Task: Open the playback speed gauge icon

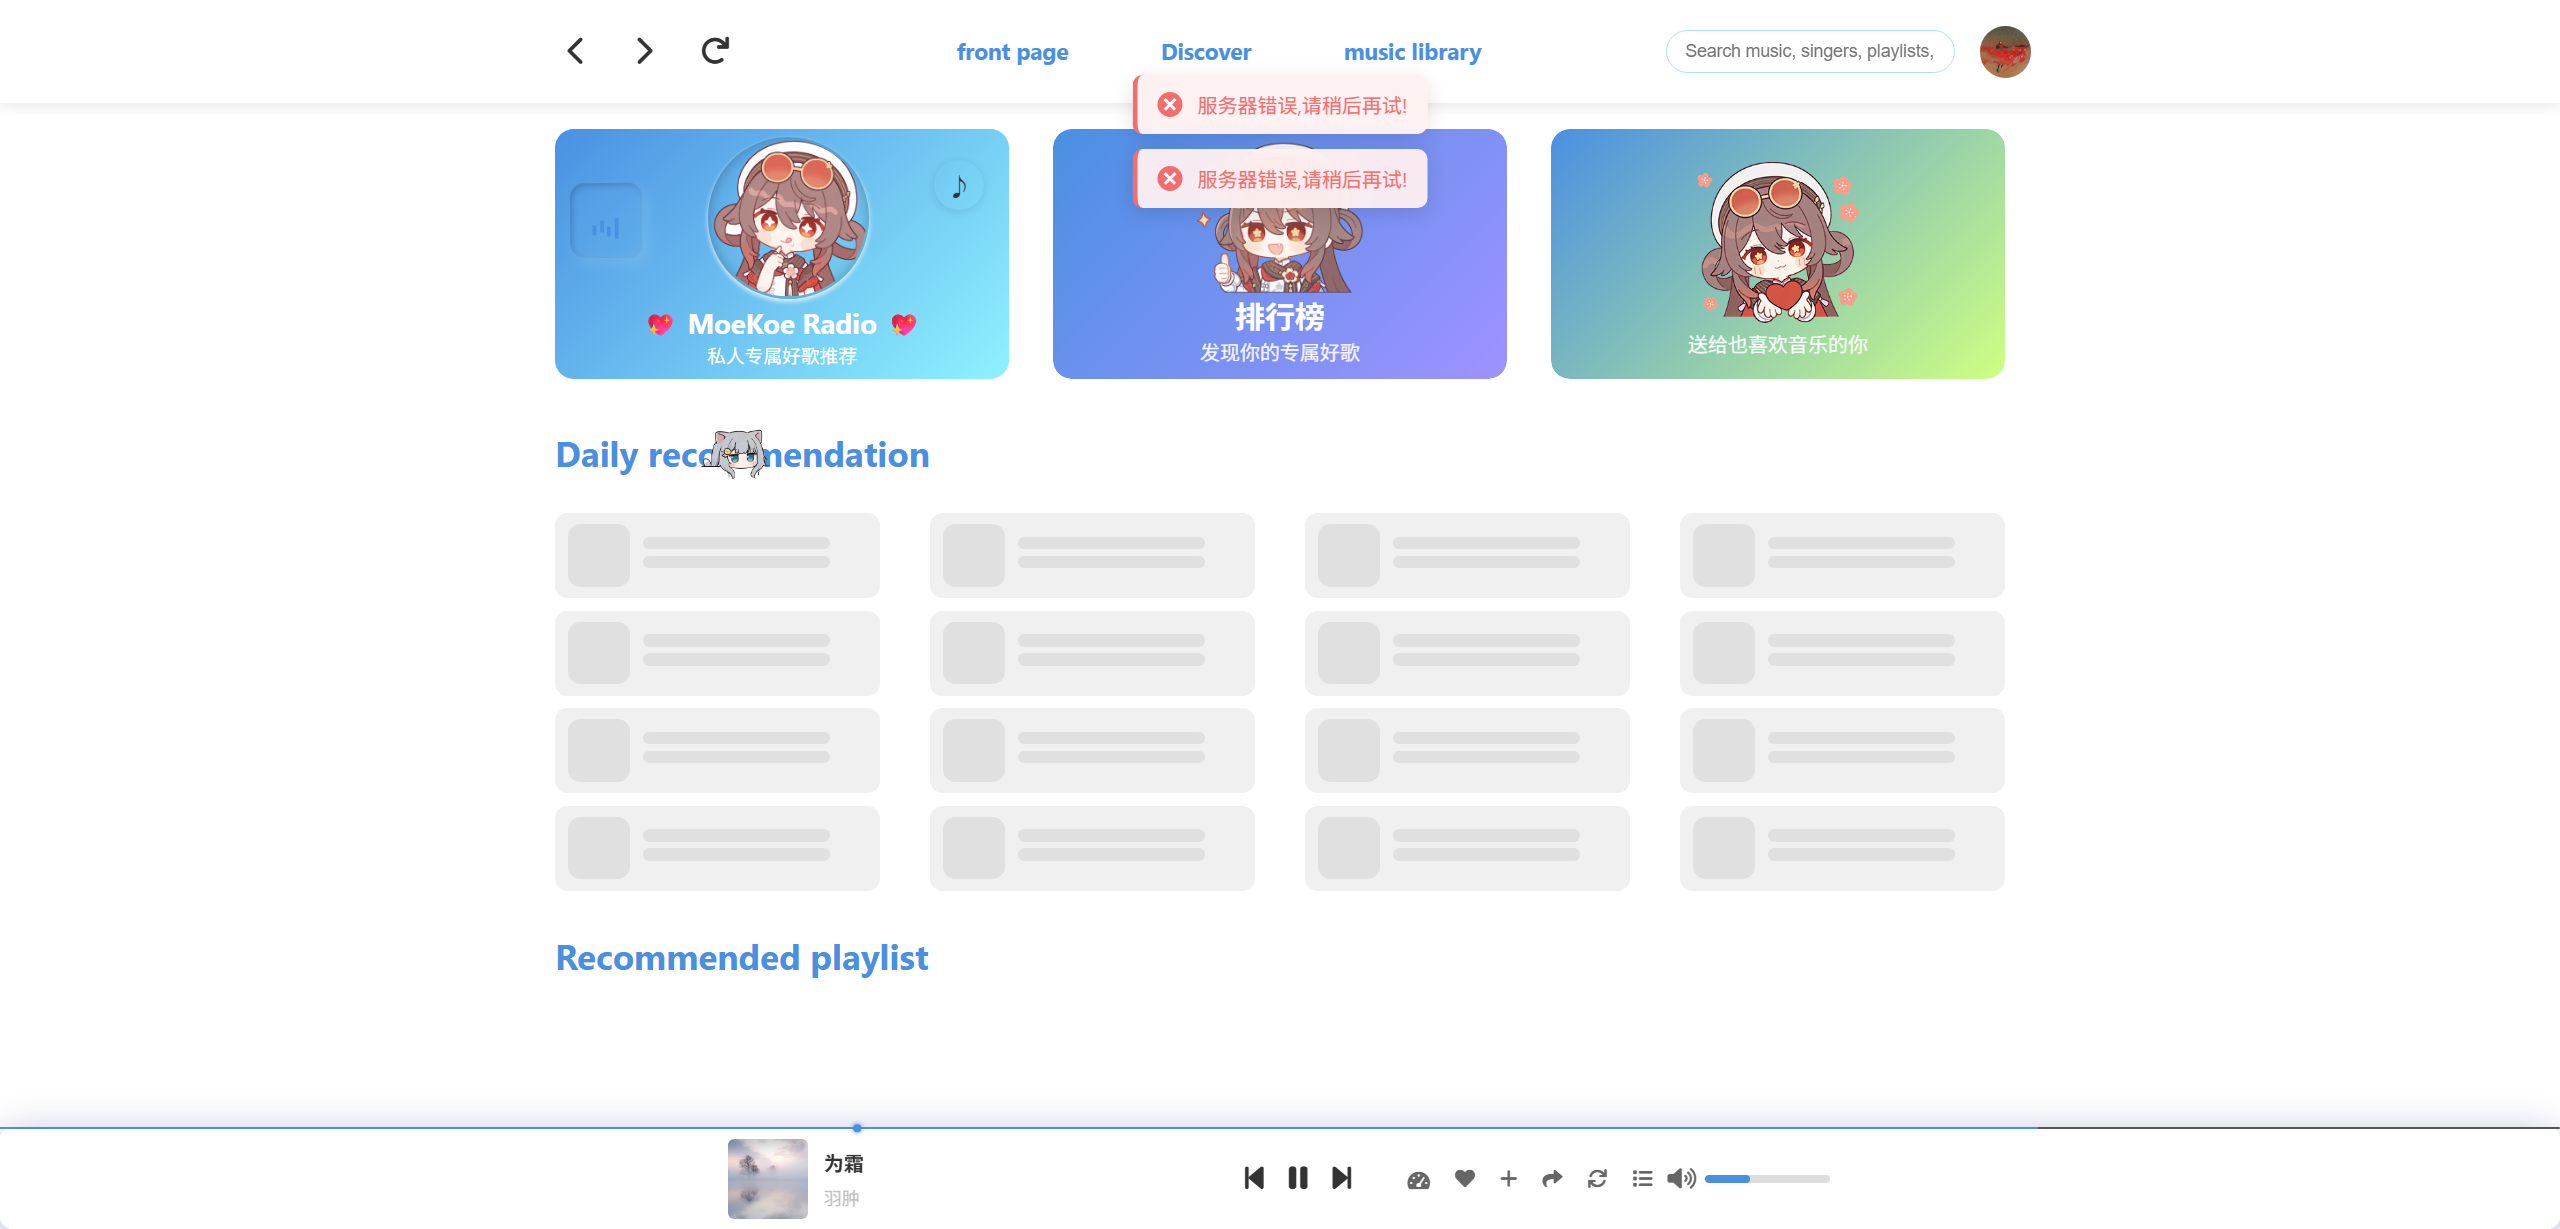Action: 1418,1179
